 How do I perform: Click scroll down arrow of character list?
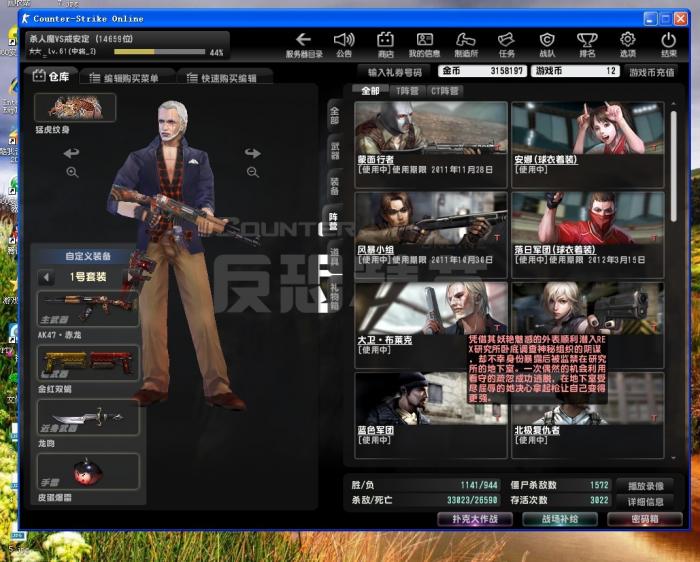(x=673, y=458)
